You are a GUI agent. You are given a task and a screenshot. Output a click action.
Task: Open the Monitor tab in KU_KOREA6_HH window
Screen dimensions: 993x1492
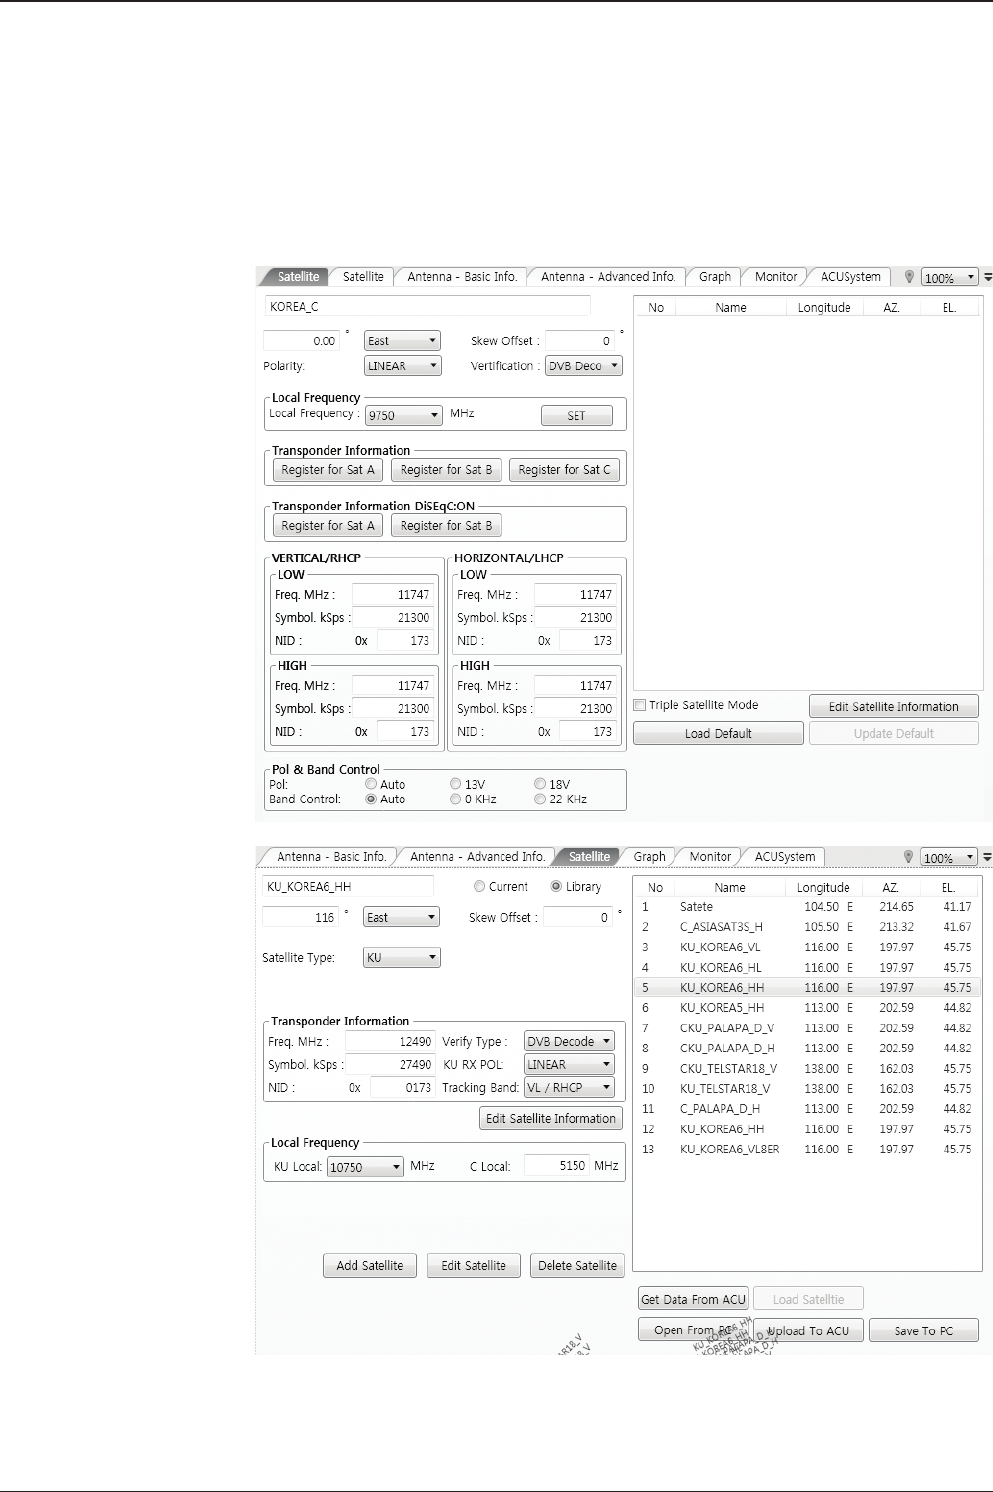710,857
